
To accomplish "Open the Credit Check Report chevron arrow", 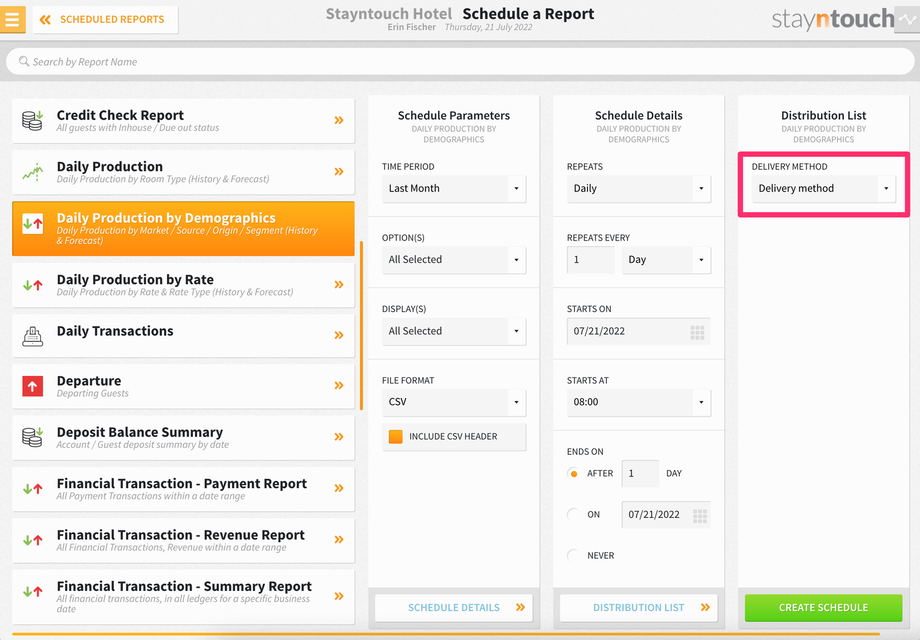I will pos(339,120).
